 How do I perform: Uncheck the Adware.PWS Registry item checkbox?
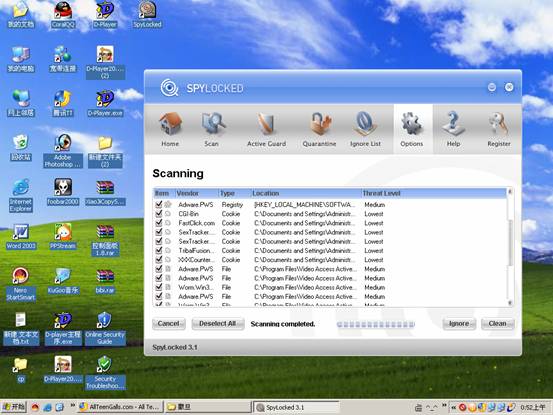point(159,205)
